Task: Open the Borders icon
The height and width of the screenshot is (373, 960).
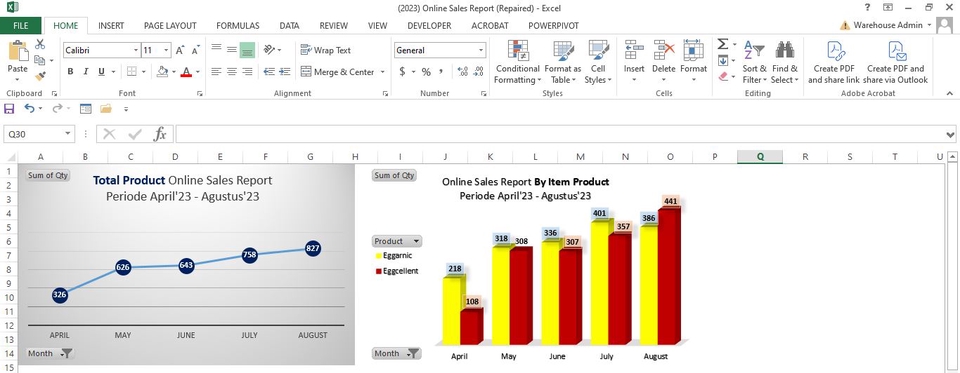Action: (131, 72)
